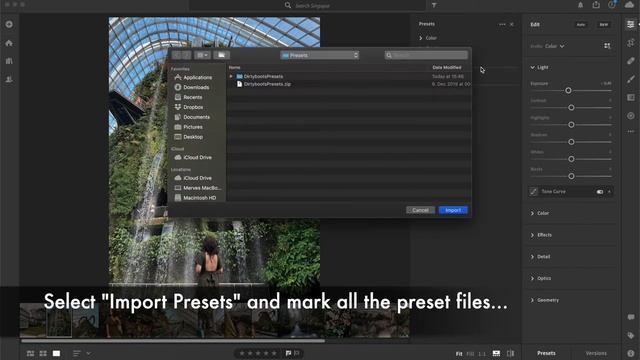Open the Presets panel three-dot menu
This screenshot has height=360, width=640.
tap(502, 24)
